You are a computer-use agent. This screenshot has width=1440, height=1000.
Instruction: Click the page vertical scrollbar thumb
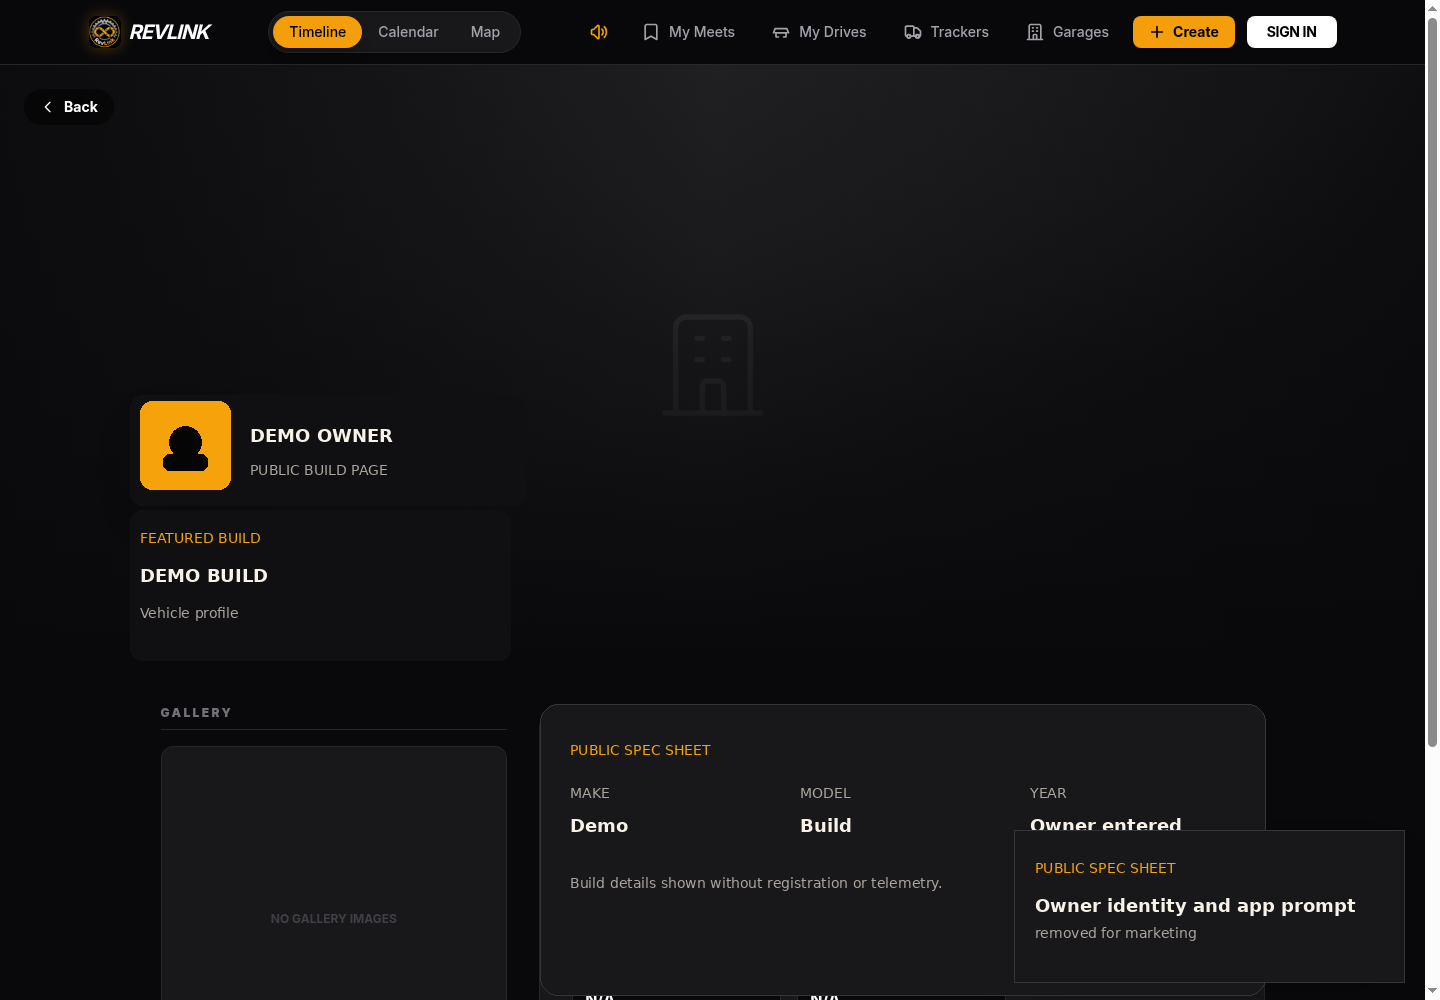tap(1432, 380)
